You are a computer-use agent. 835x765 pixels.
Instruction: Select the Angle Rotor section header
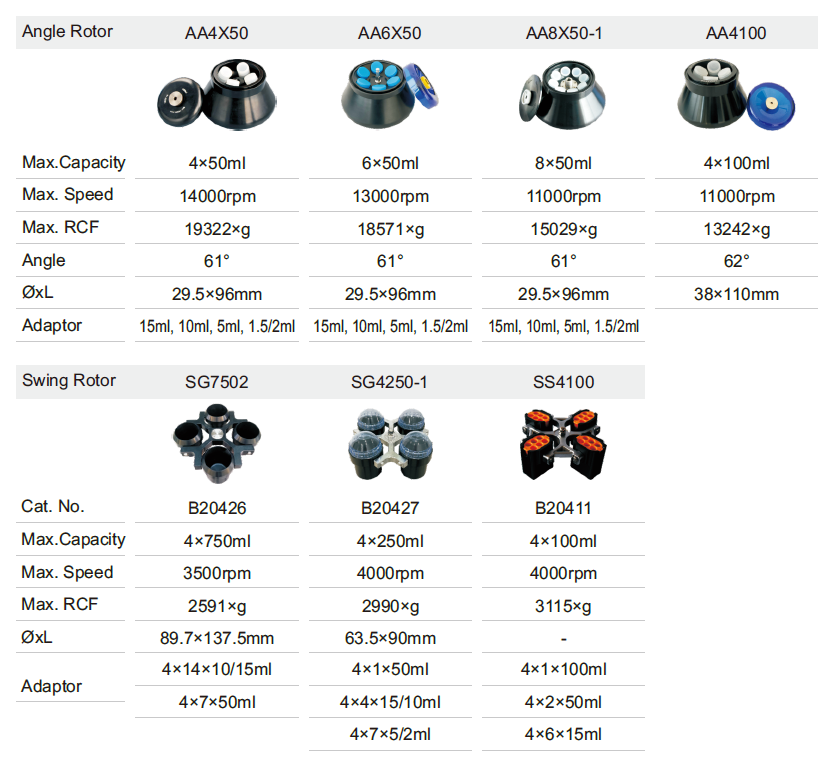click(x=67, y=31)
